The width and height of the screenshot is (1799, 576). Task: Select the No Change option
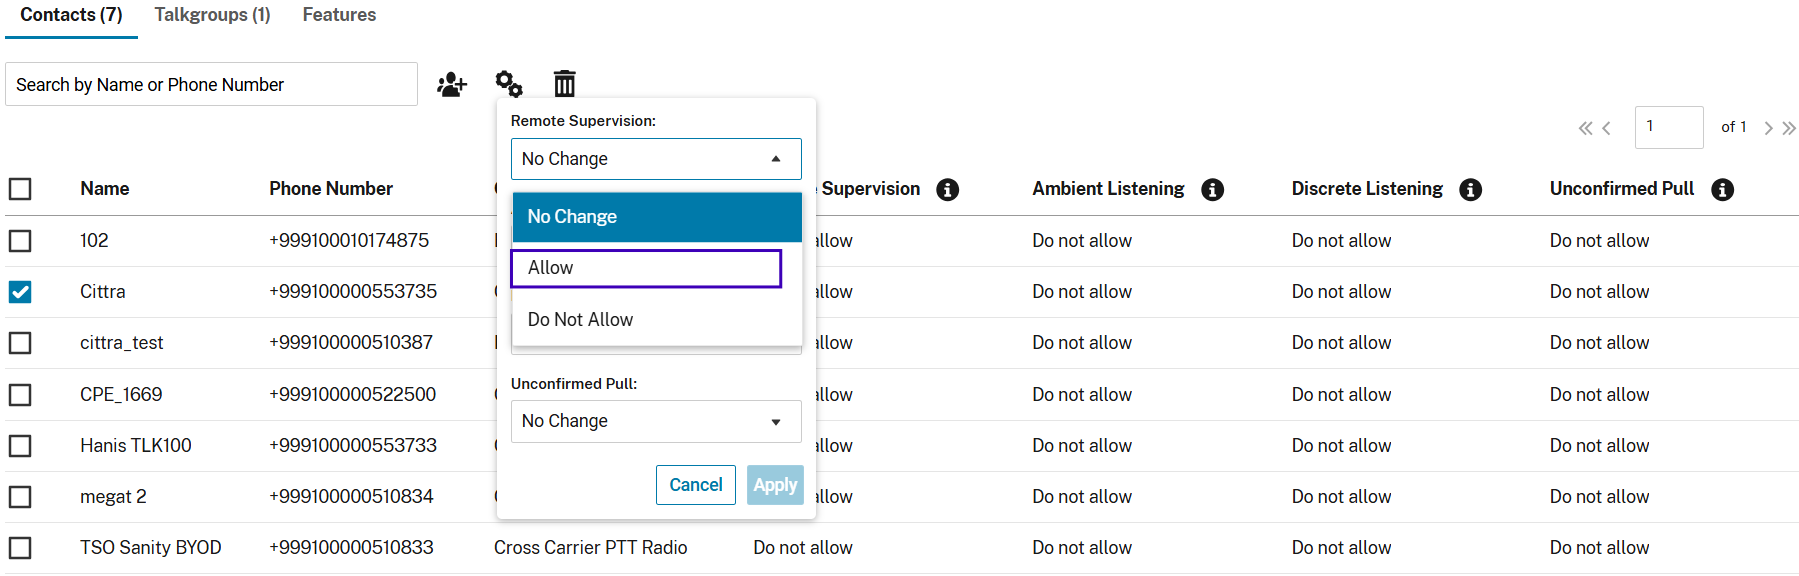click(657, 217)
